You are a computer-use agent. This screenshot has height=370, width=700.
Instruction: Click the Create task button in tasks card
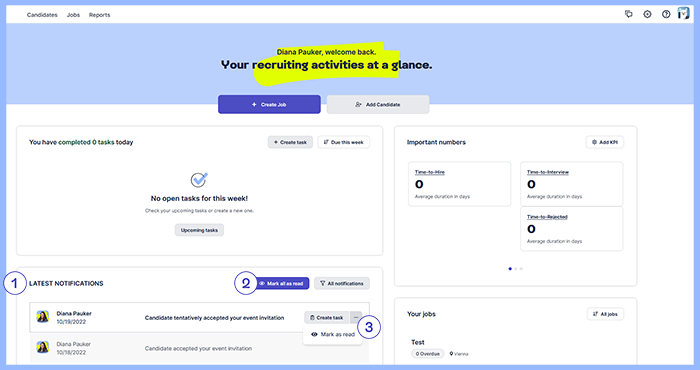(290, 142)
